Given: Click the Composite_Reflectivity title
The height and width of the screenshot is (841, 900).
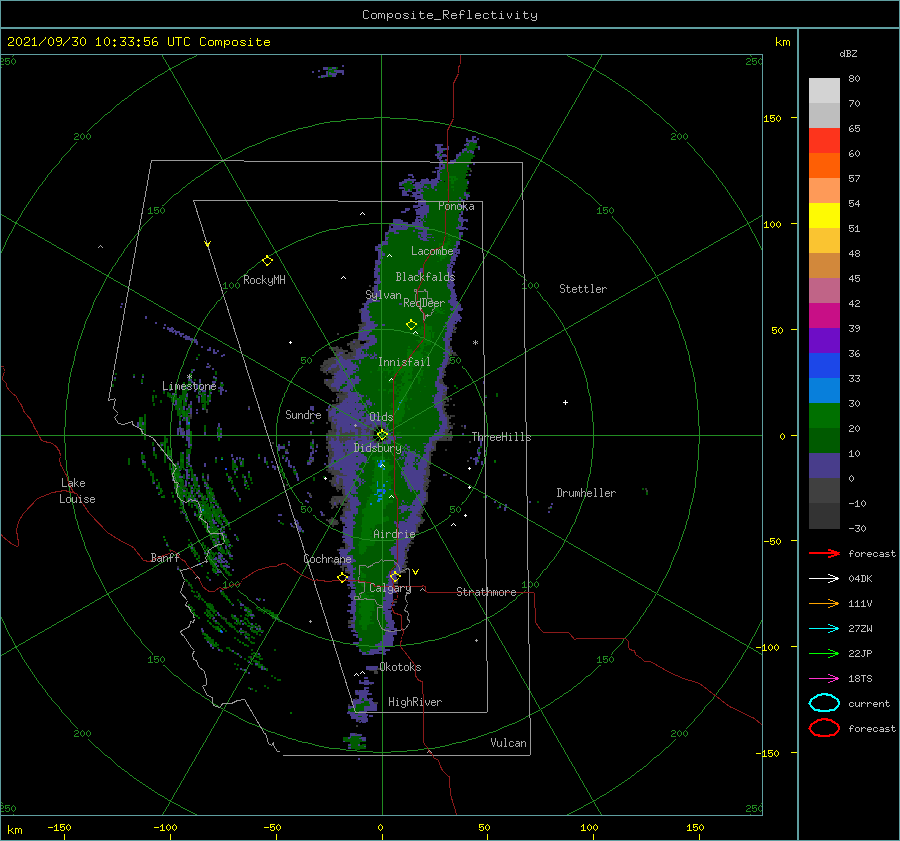Looking at the screenshot, I should [450, 15].
